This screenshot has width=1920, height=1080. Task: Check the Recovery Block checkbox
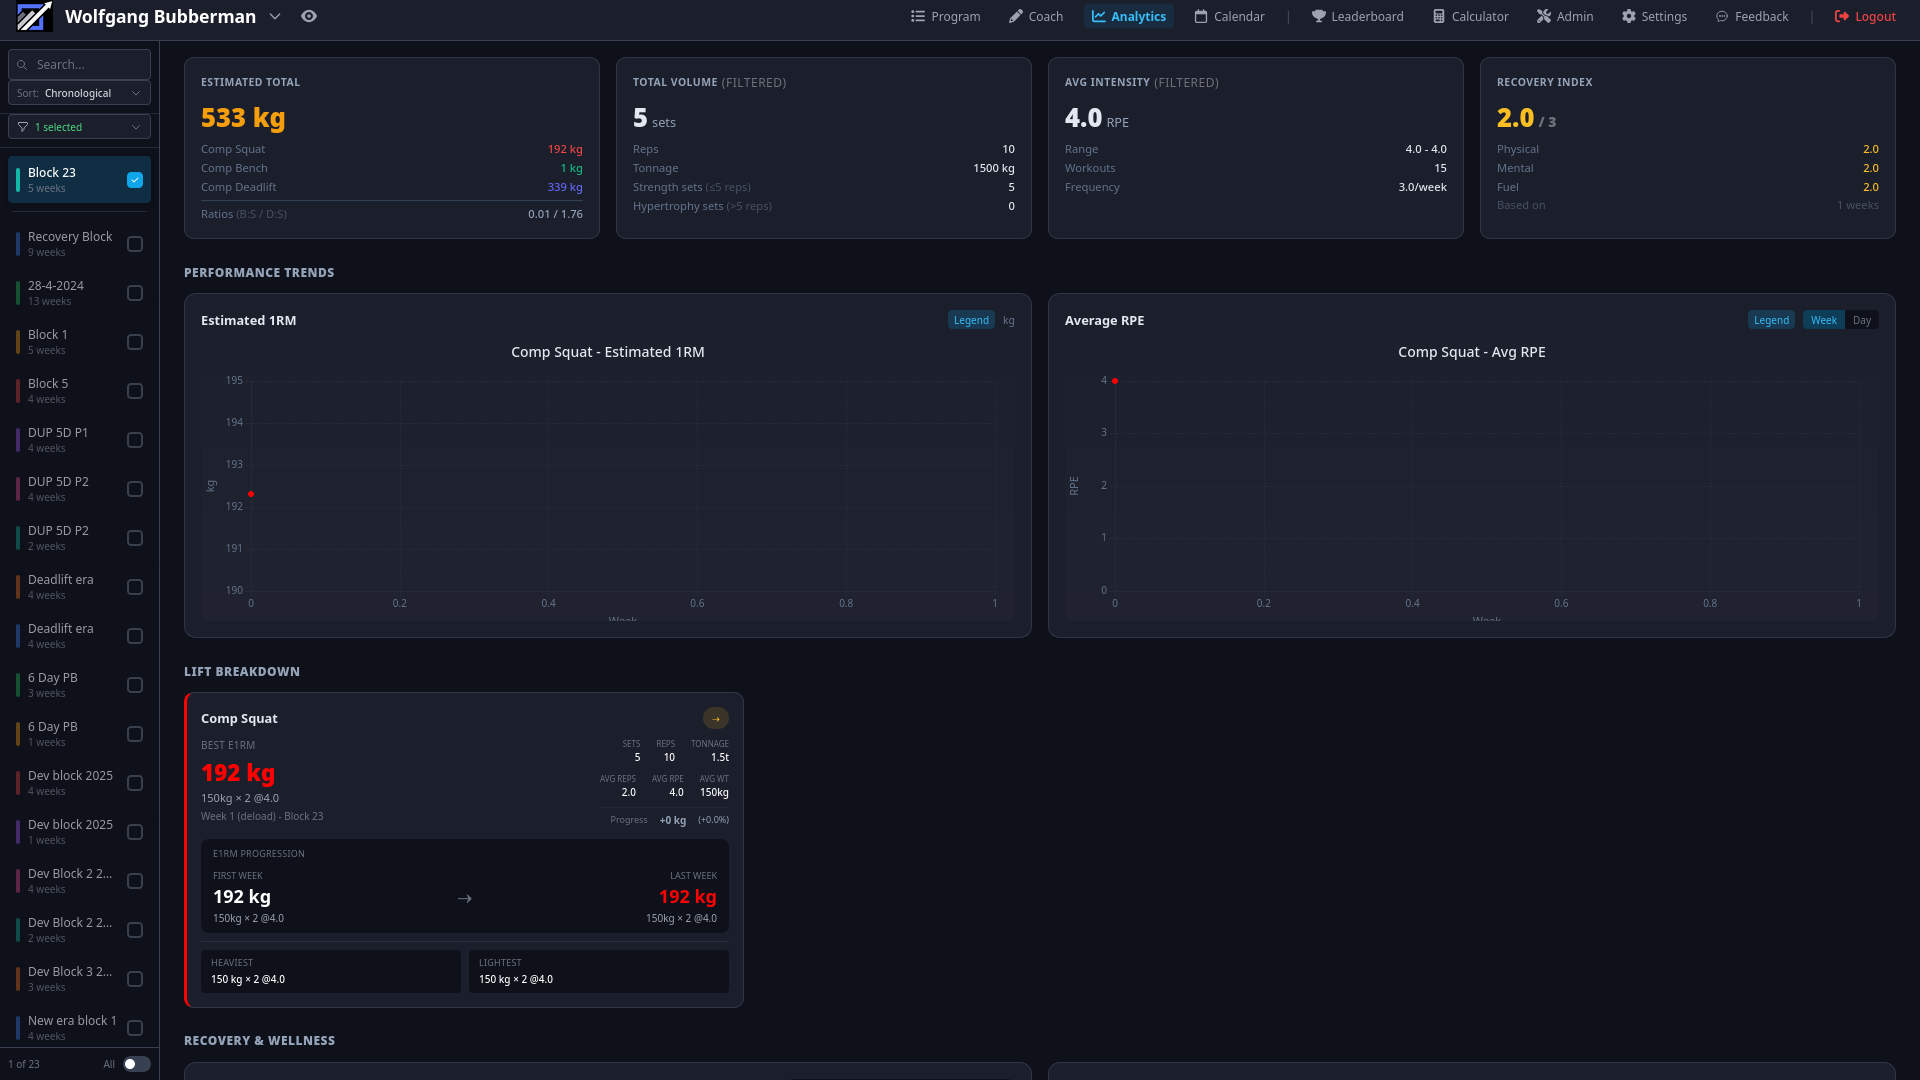coord(134,243)
